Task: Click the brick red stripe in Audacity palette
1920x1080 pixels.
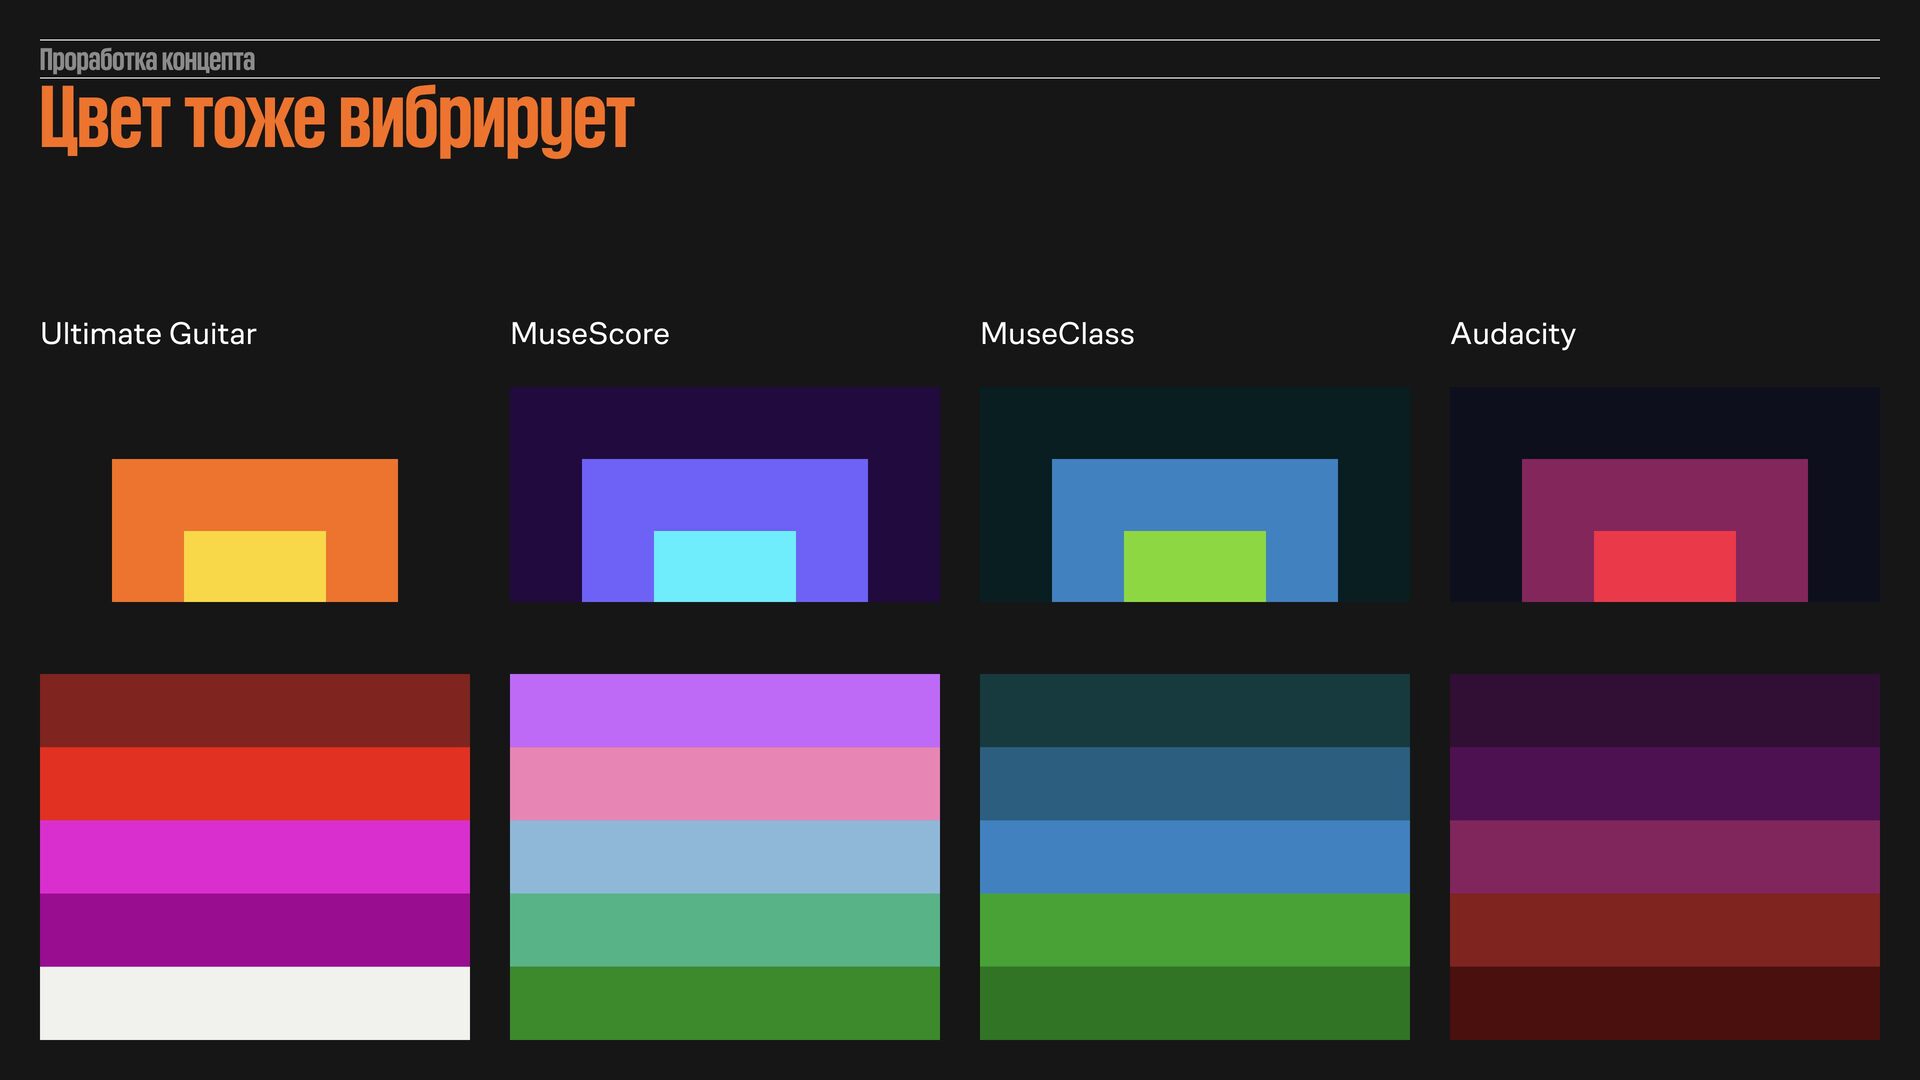Action: (1664, 929)
